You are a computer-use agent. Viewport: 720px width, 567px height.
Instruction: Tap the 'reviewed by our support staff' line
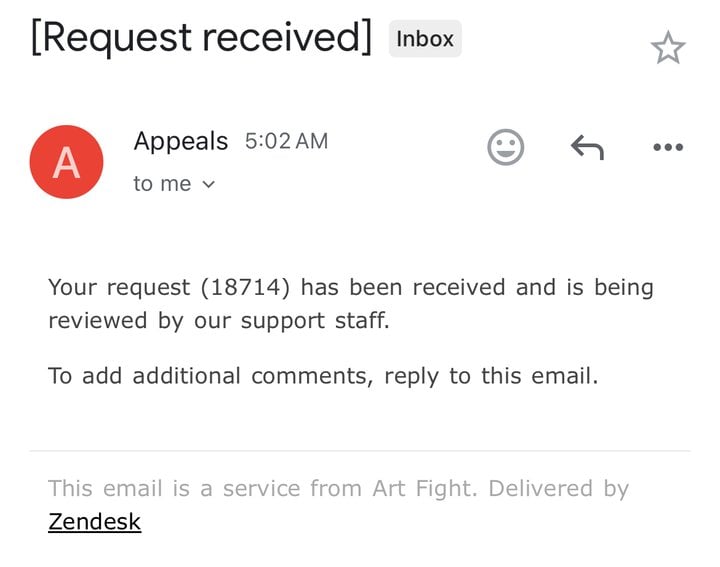click(x=219, y=320)
